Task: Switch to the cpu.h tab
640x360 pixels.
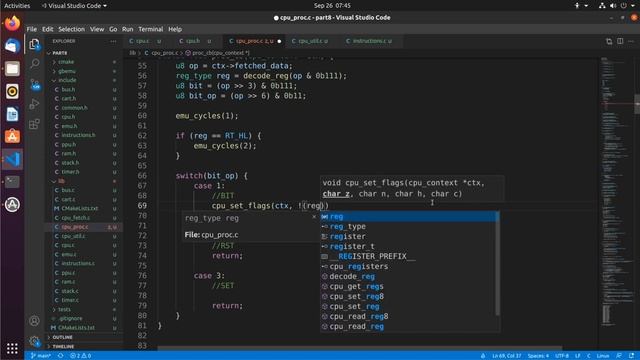Action: click(x=193, y=41)
